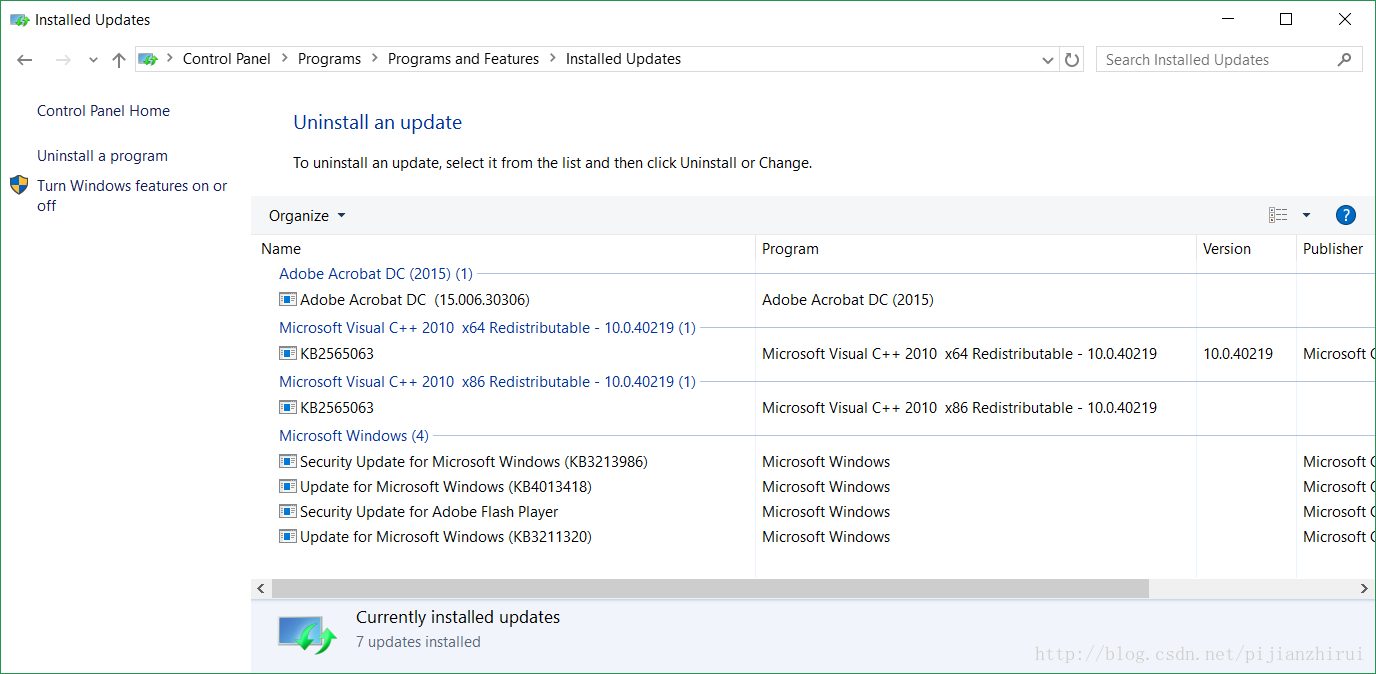Navigate to Programs and Features breadcrumb

tap(463, 59)
